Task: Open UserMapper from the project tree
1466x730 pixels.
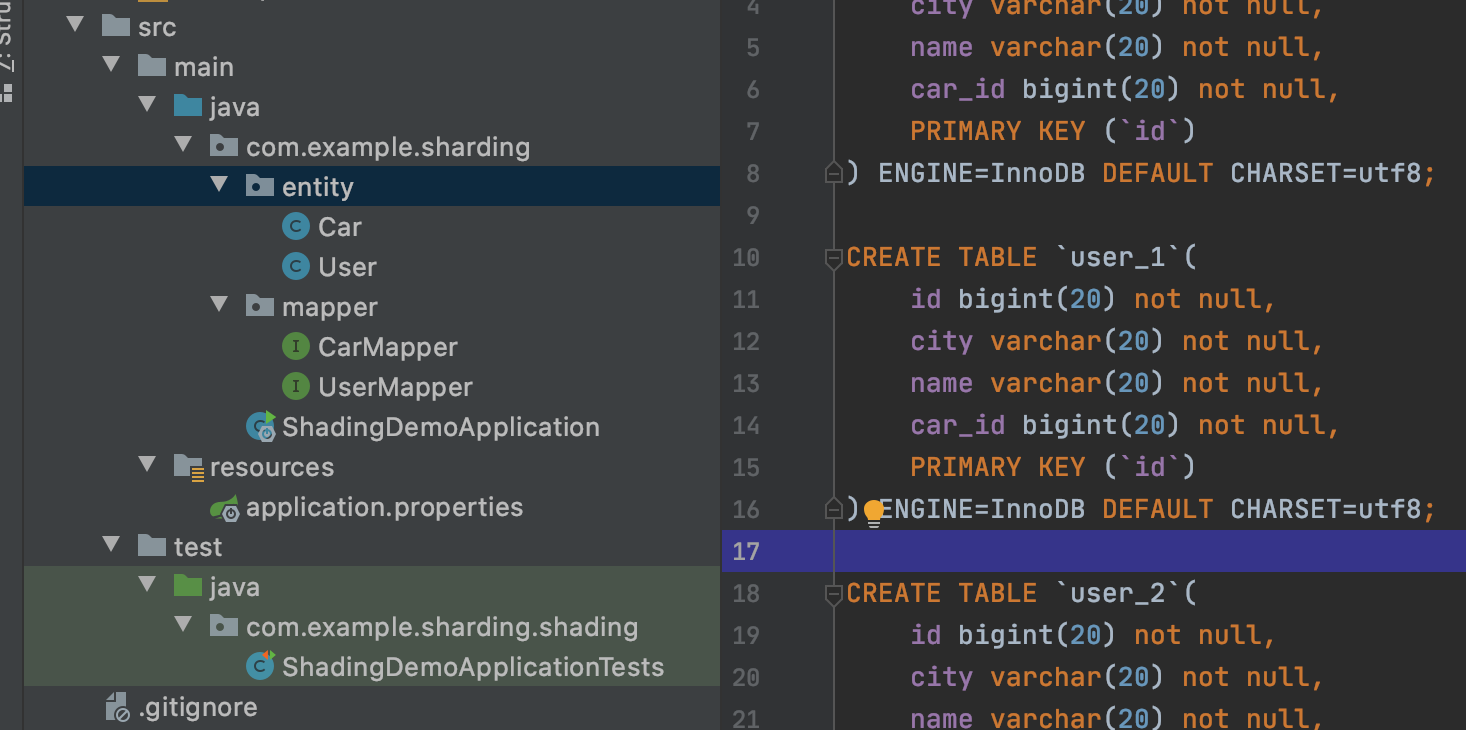Action: pos(395,387)
